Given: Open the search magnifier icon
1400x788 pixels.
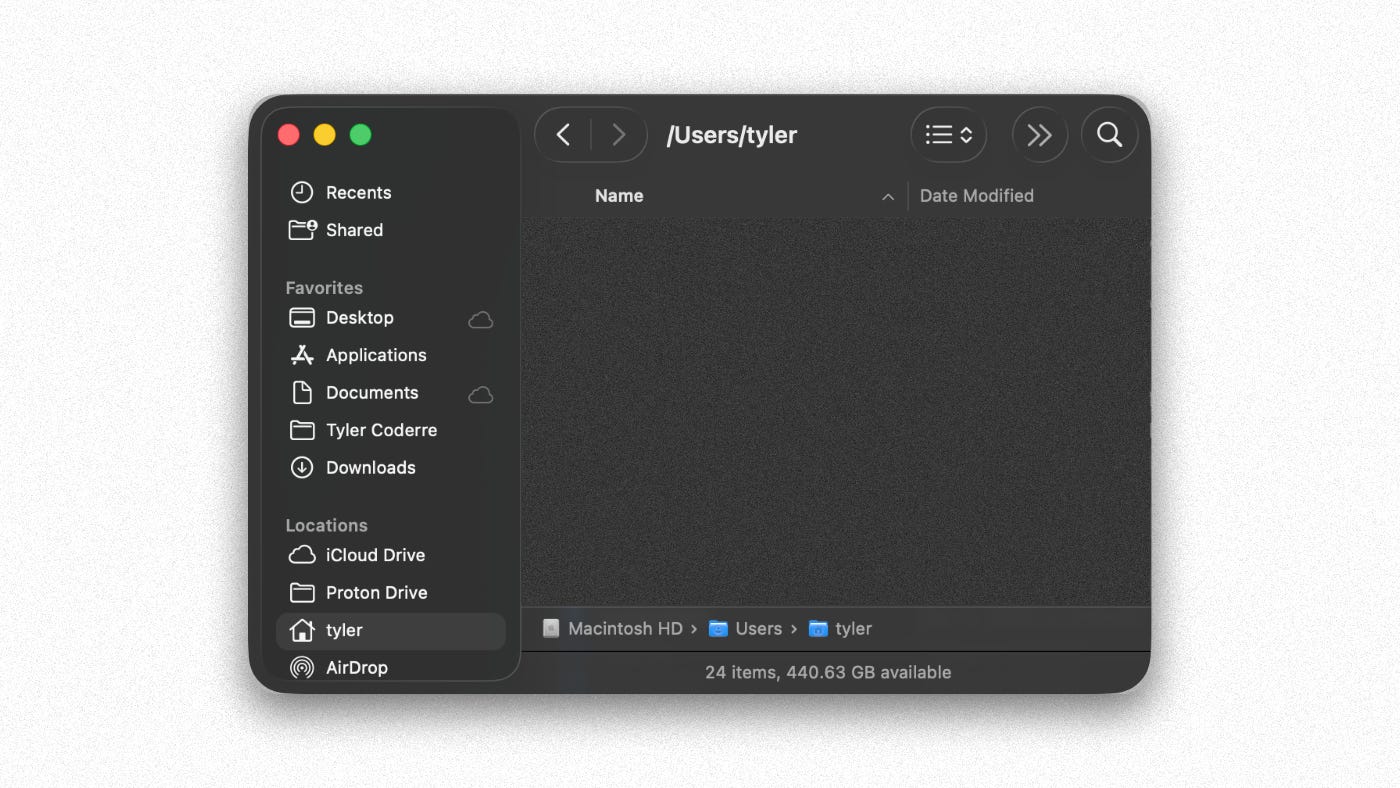Looking at the screenshot, I should (x=1109, y=135).
